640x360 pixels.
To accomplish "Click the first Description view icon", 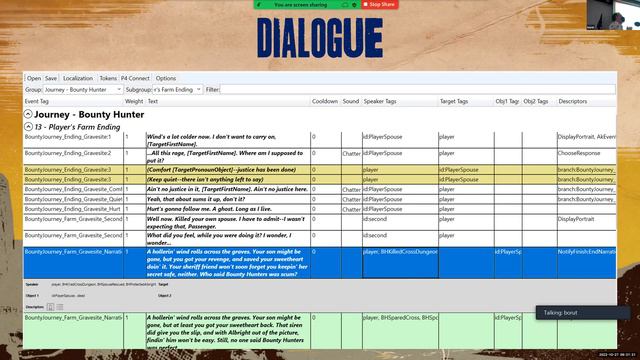I will point(51,307).
